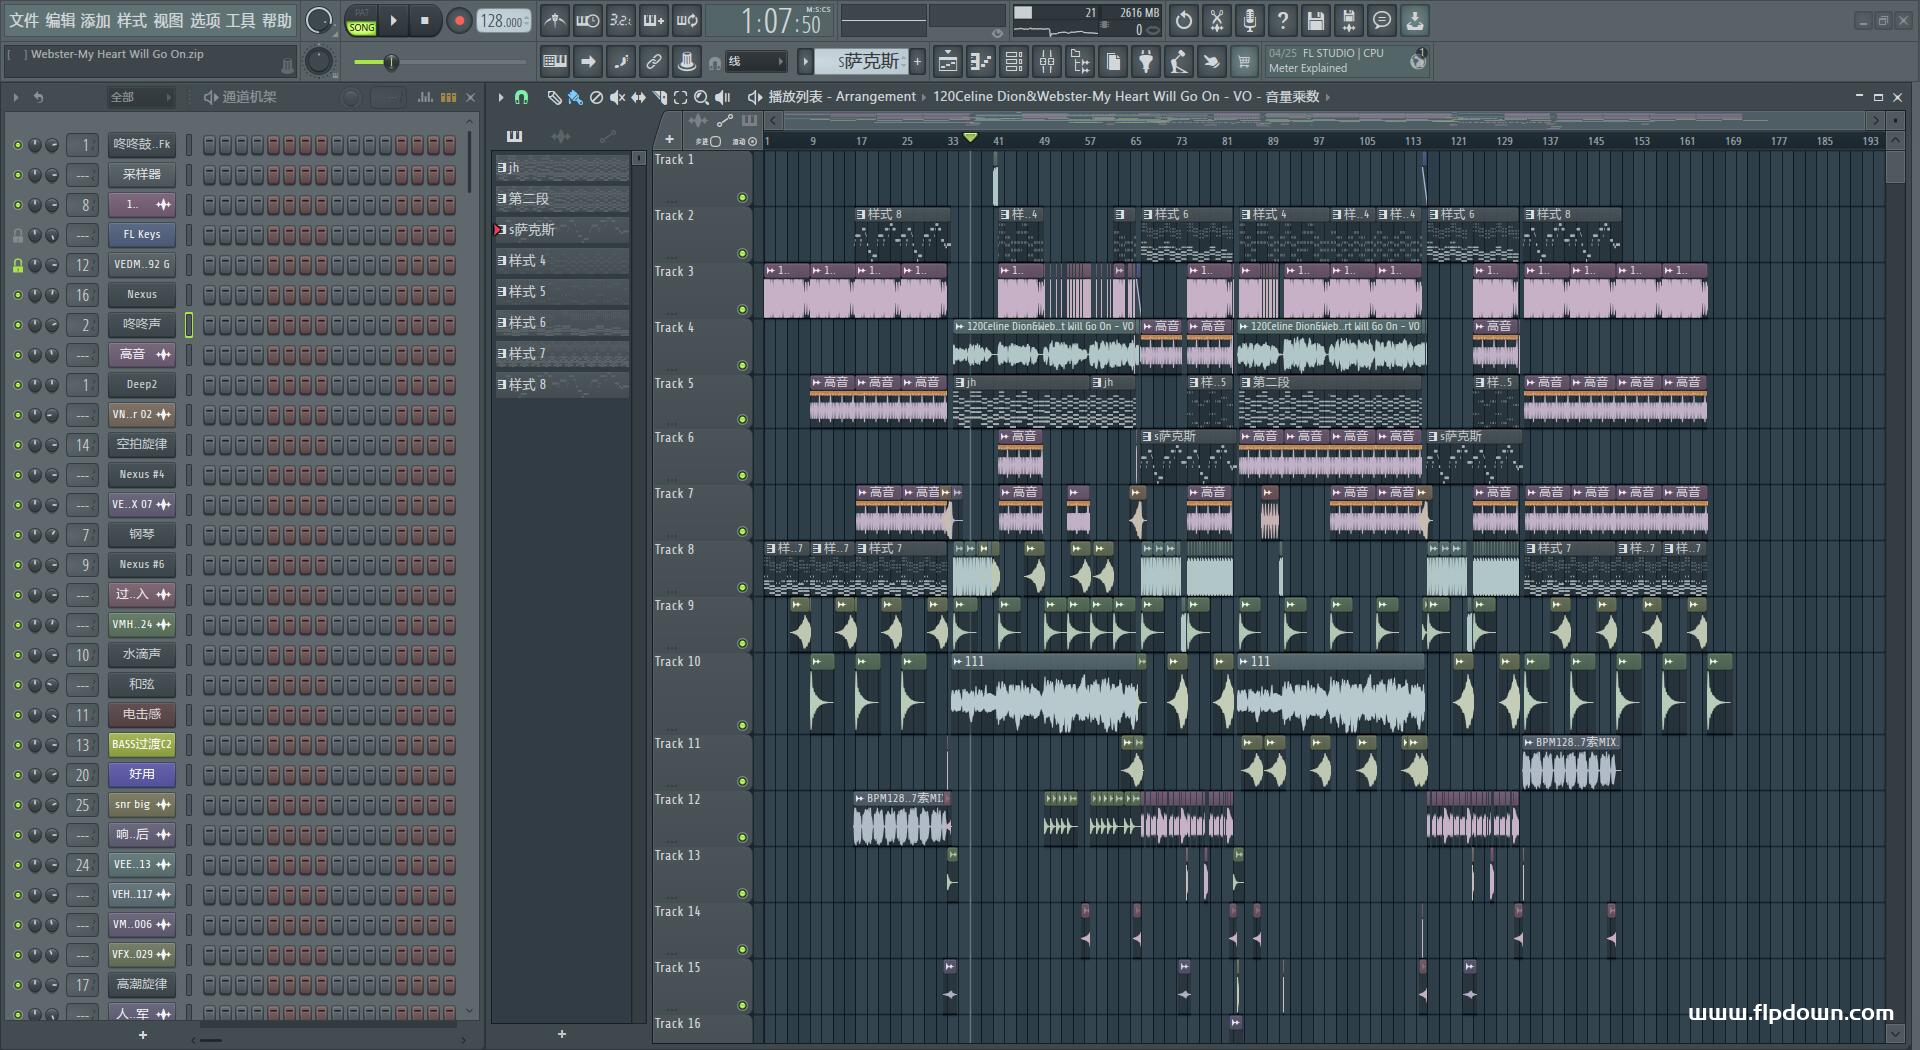
Task: Open 添加 menu
Action: click(x=96, y=20)
